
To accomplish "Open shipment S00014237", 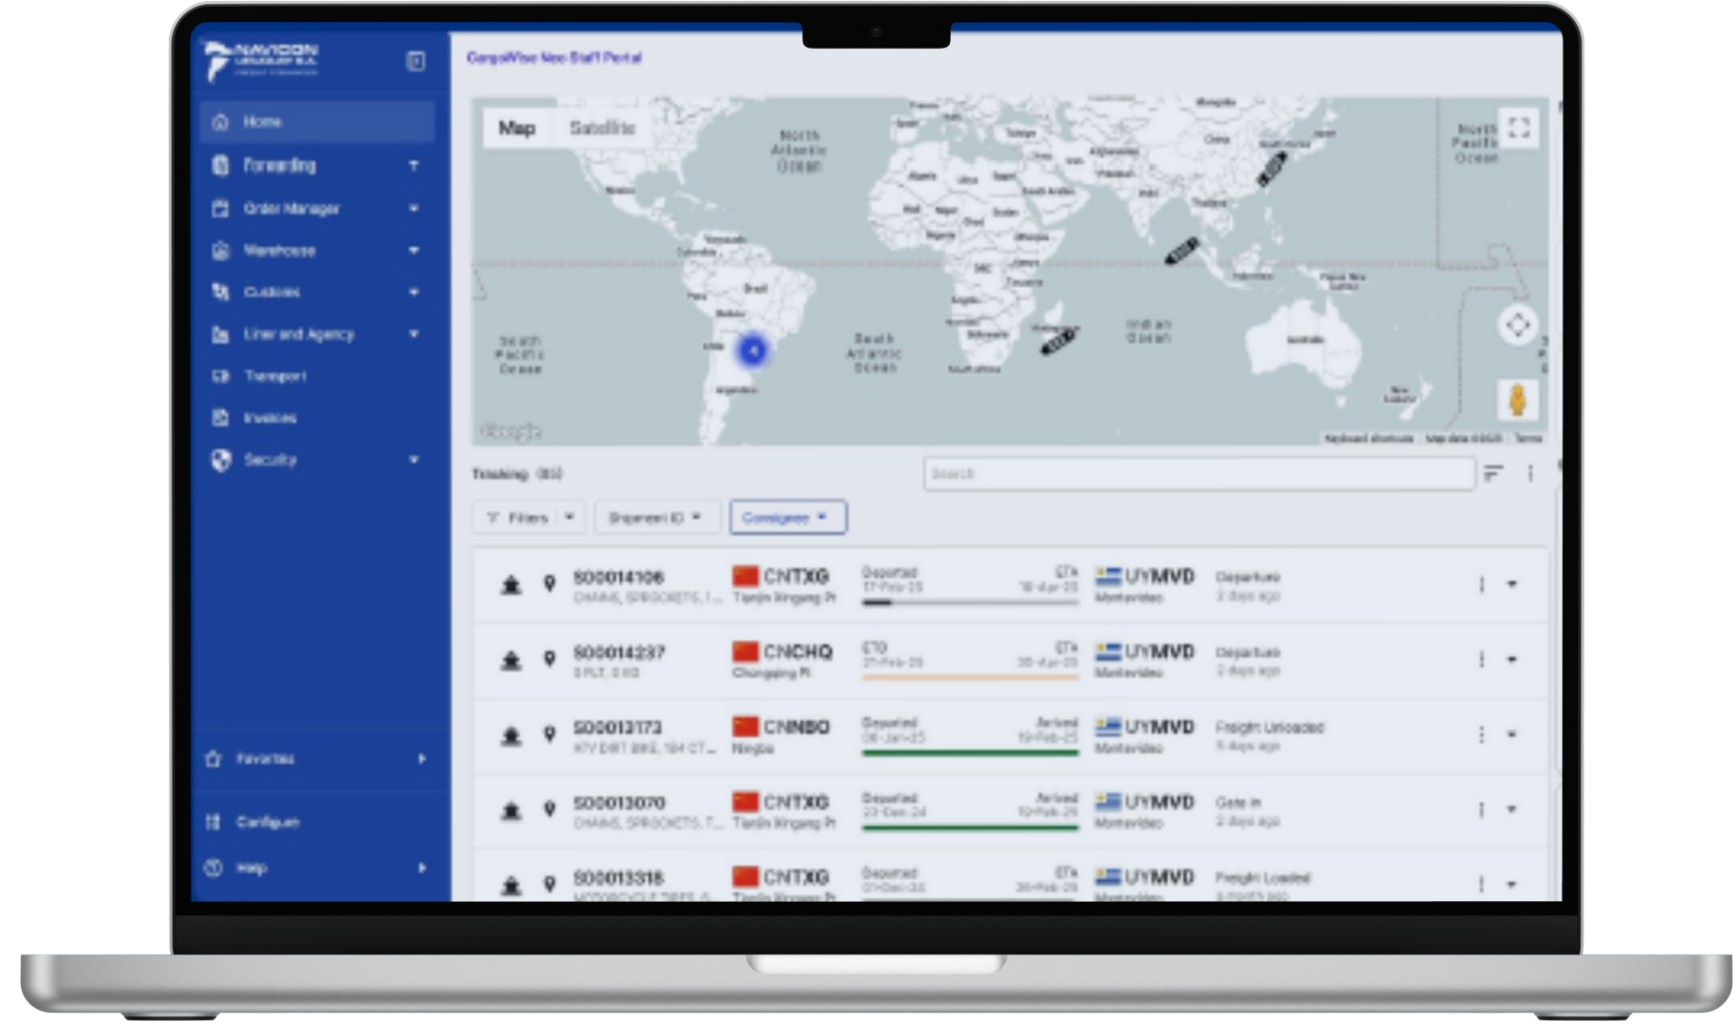I will coord(618,653).
